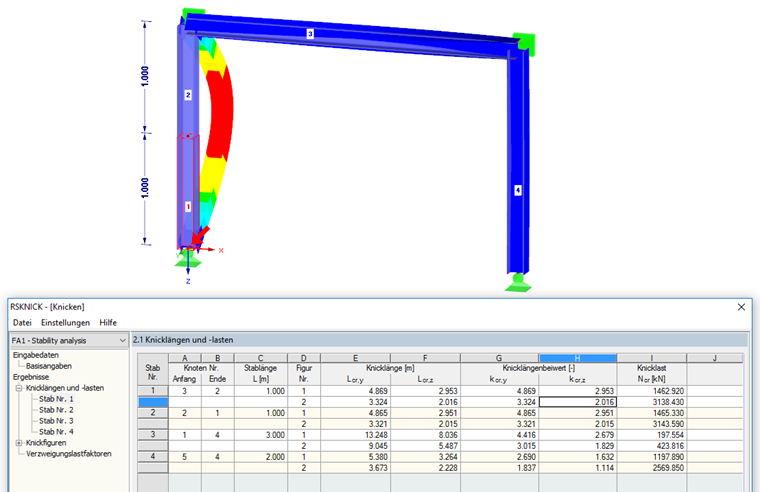Viewport: 760px width, 492px height.
Task: Click the red load arrow at column base
Action: [x=200, y=236]
